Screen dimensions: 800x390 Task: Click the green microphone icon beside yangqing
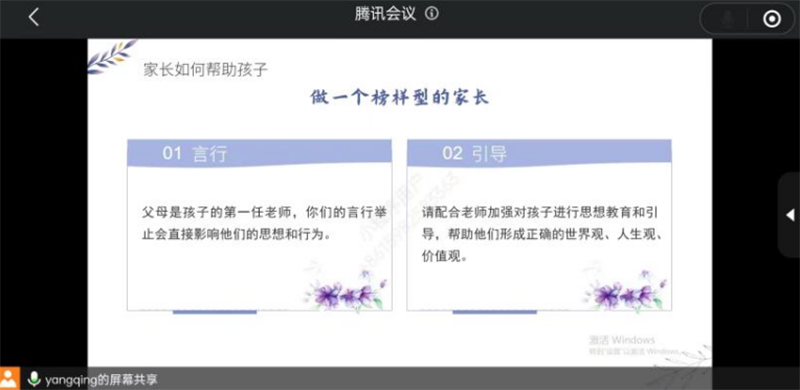[x=34, y=379]
